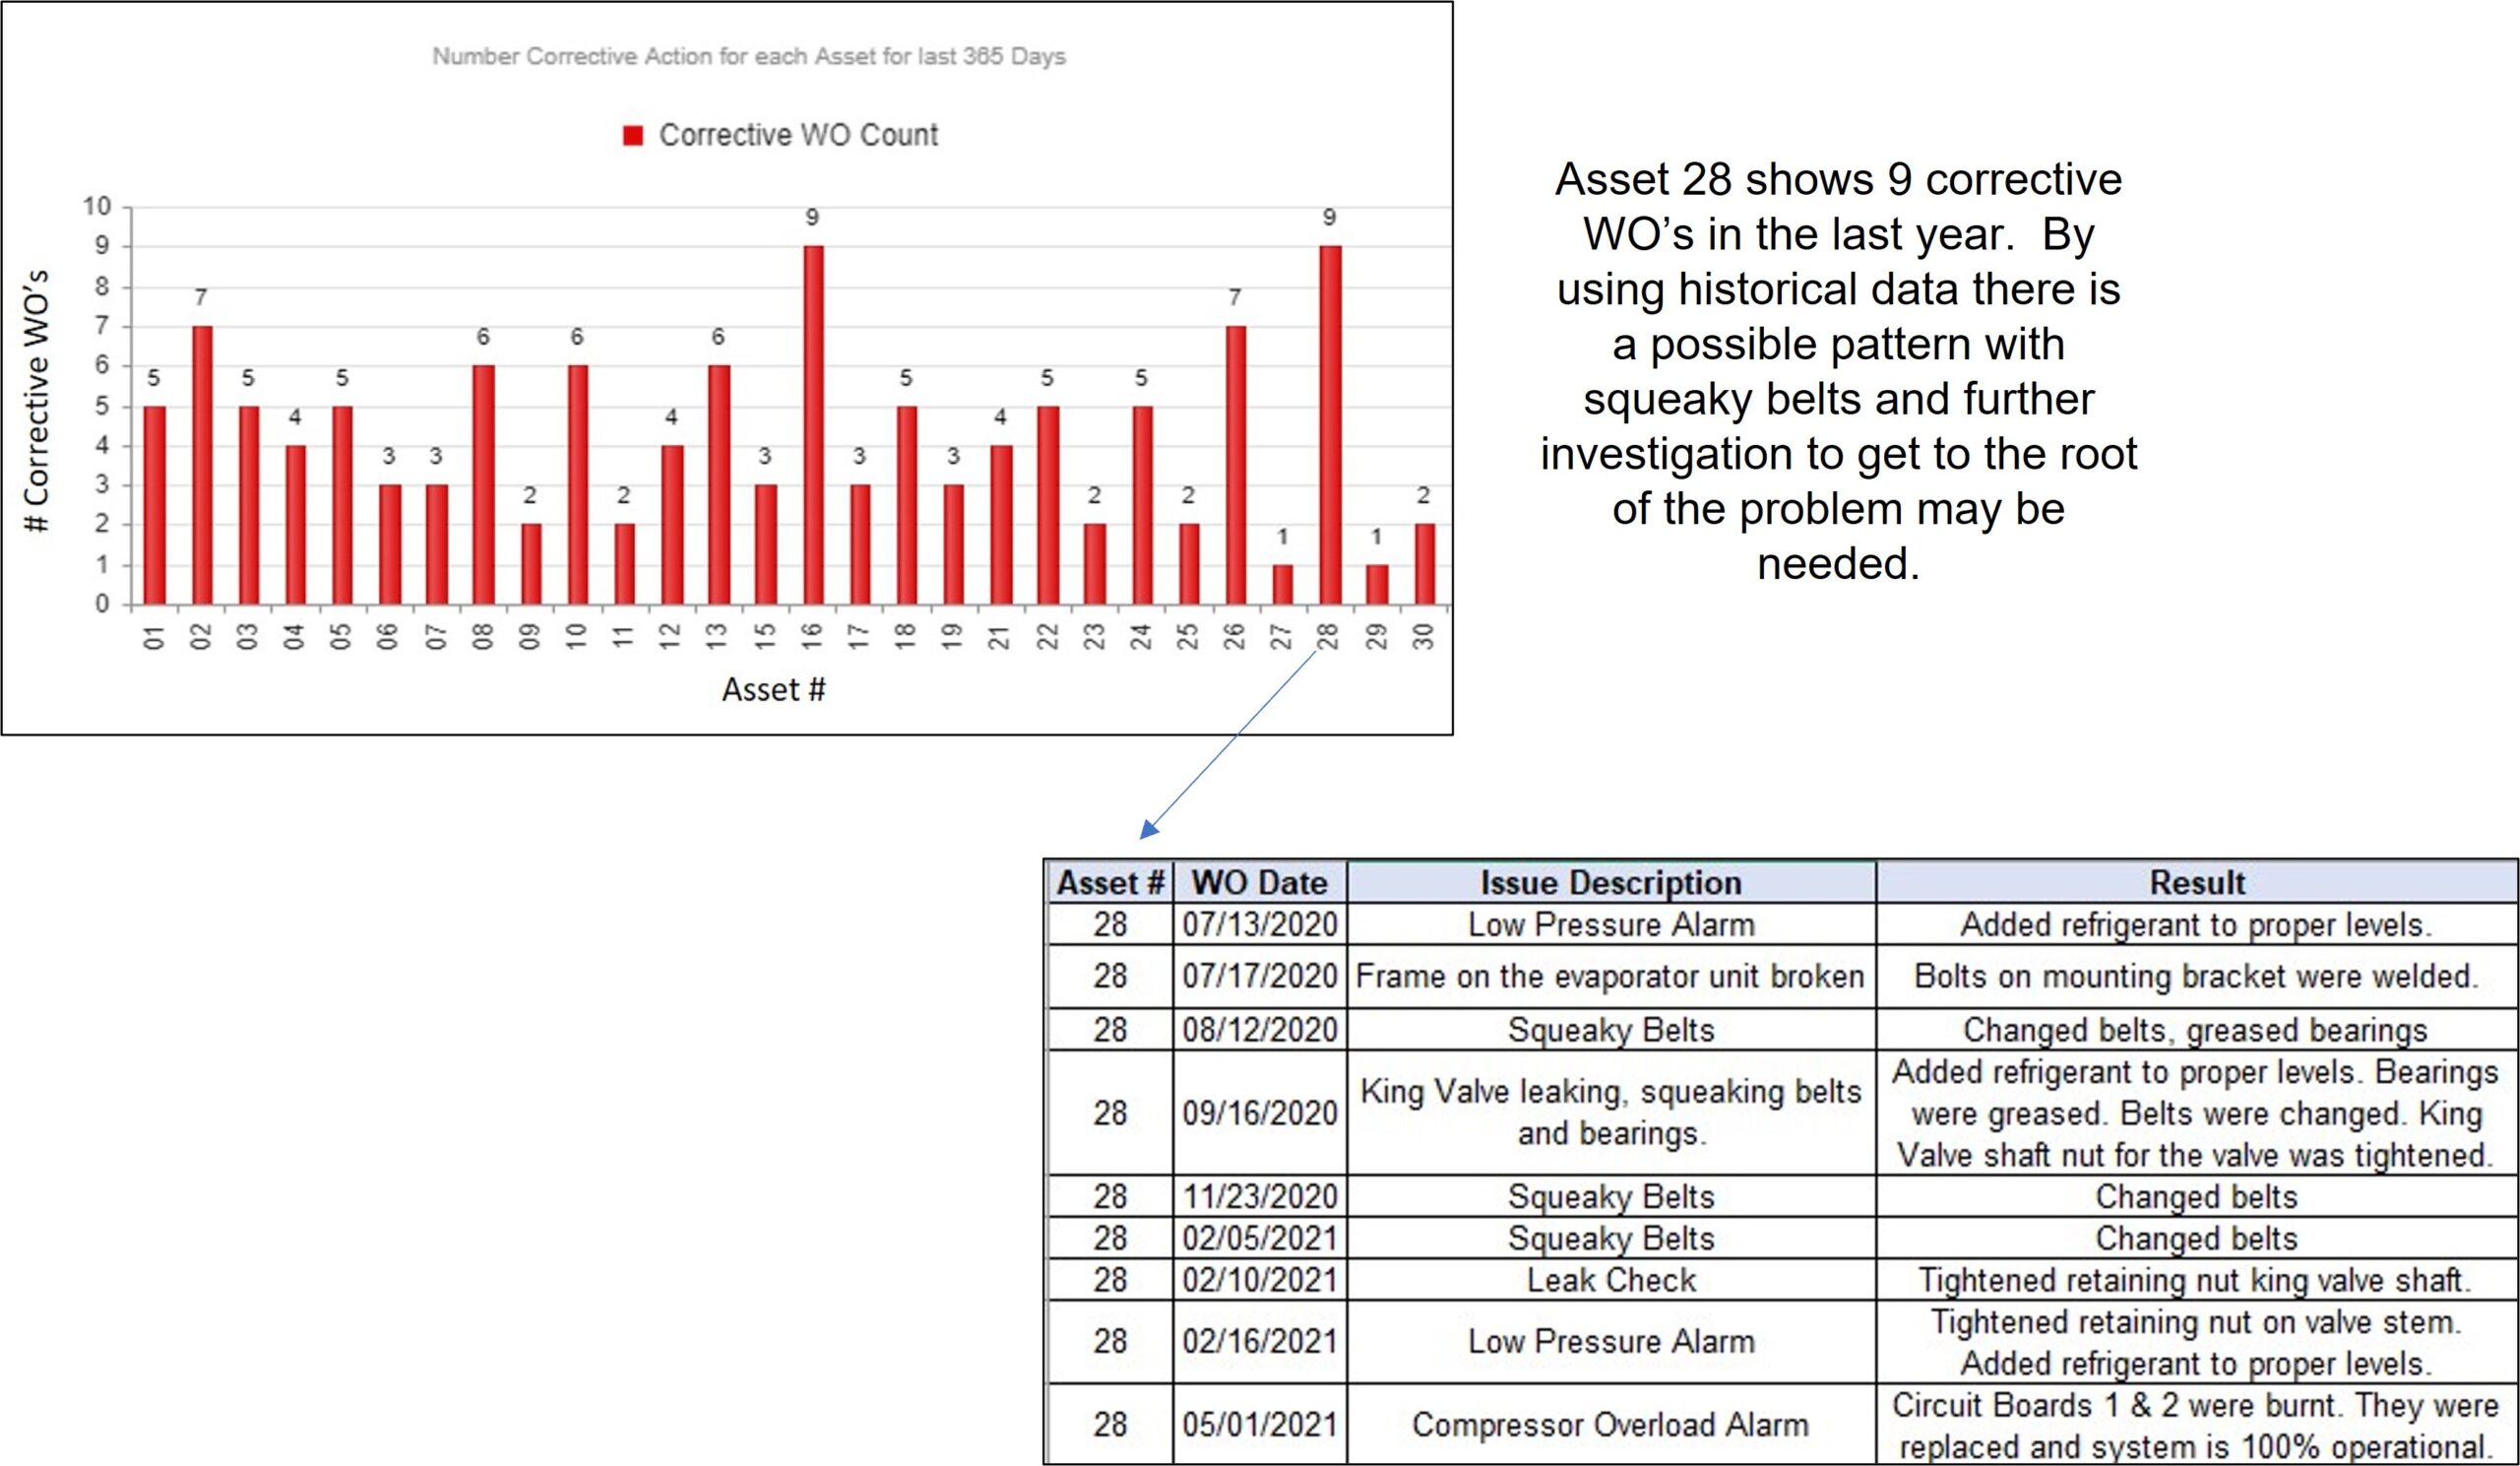Select the WO date 02/10/2021 cell
Image resolution: width=2520 pixels, height=1466 pixels.
click(1260, 1281)
